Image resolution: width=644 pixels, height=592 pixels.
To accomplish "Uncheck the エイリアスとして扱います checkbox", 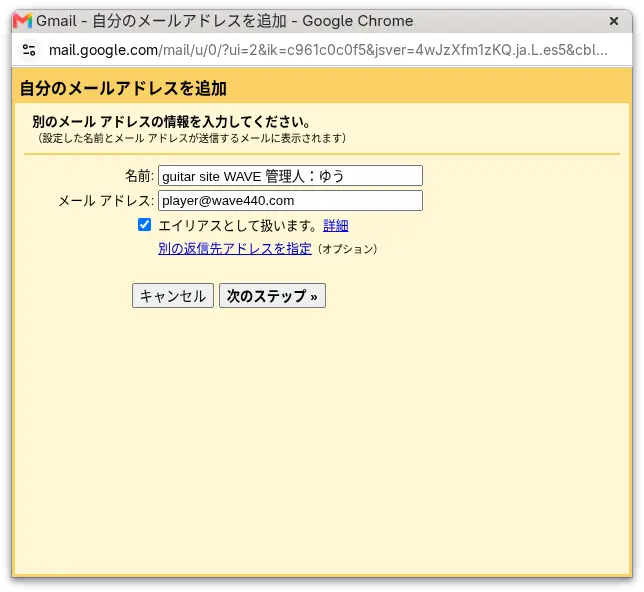I will click(x=144, y=225).
